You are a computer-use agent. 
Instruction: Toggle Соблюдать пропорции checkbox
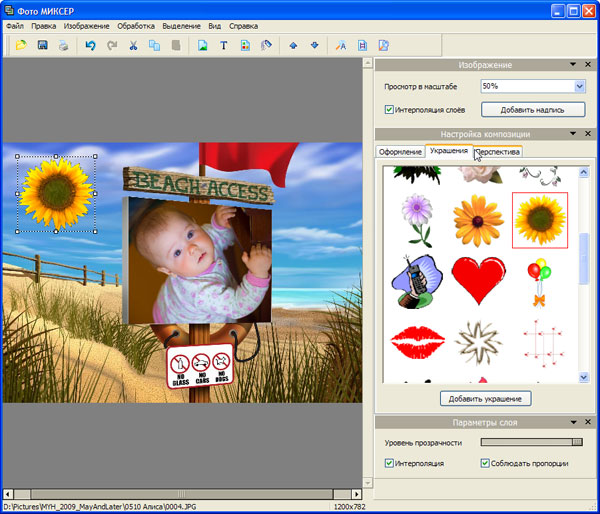(x=485, y=464)
